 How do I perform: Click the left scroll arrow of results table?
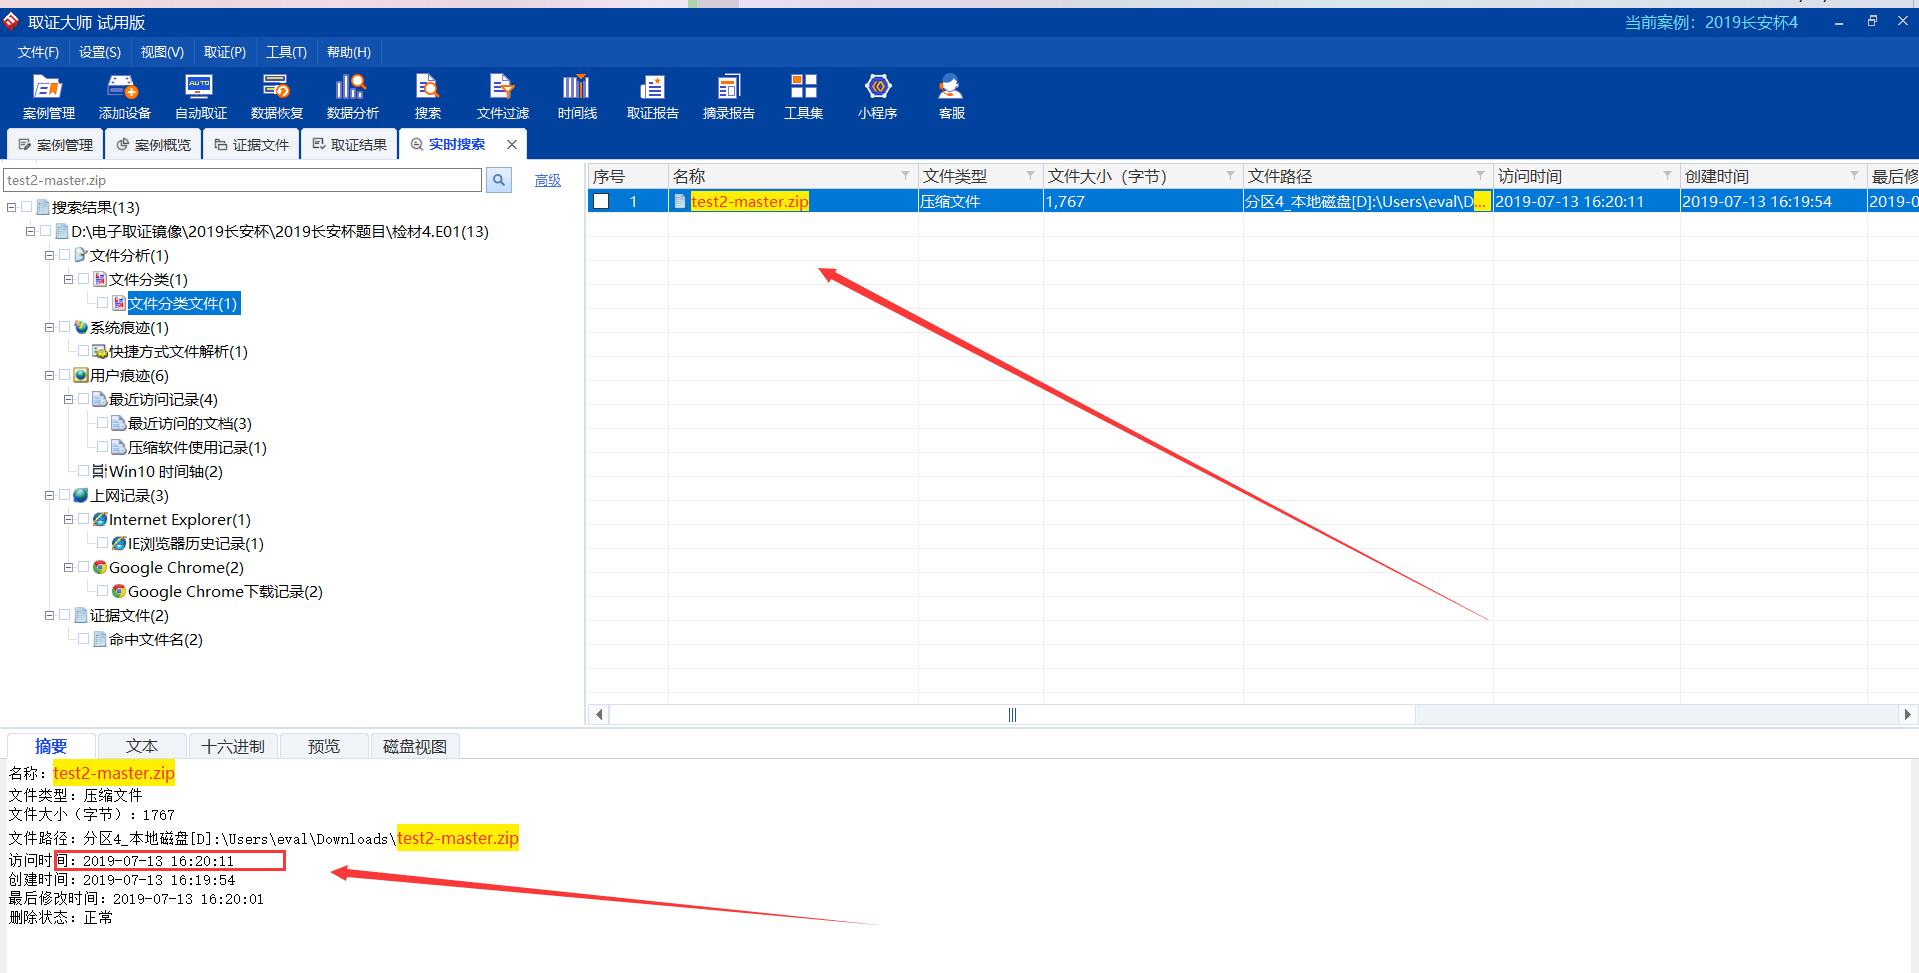[599, 715]
